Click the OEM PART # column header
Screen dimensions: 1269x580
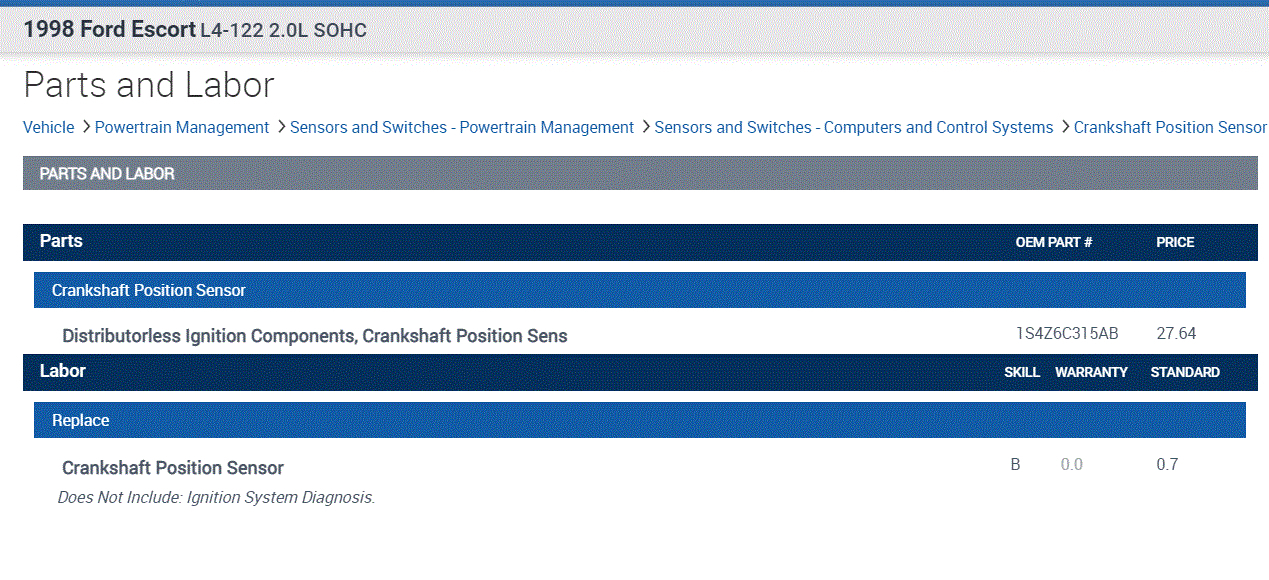(1054, 242)
